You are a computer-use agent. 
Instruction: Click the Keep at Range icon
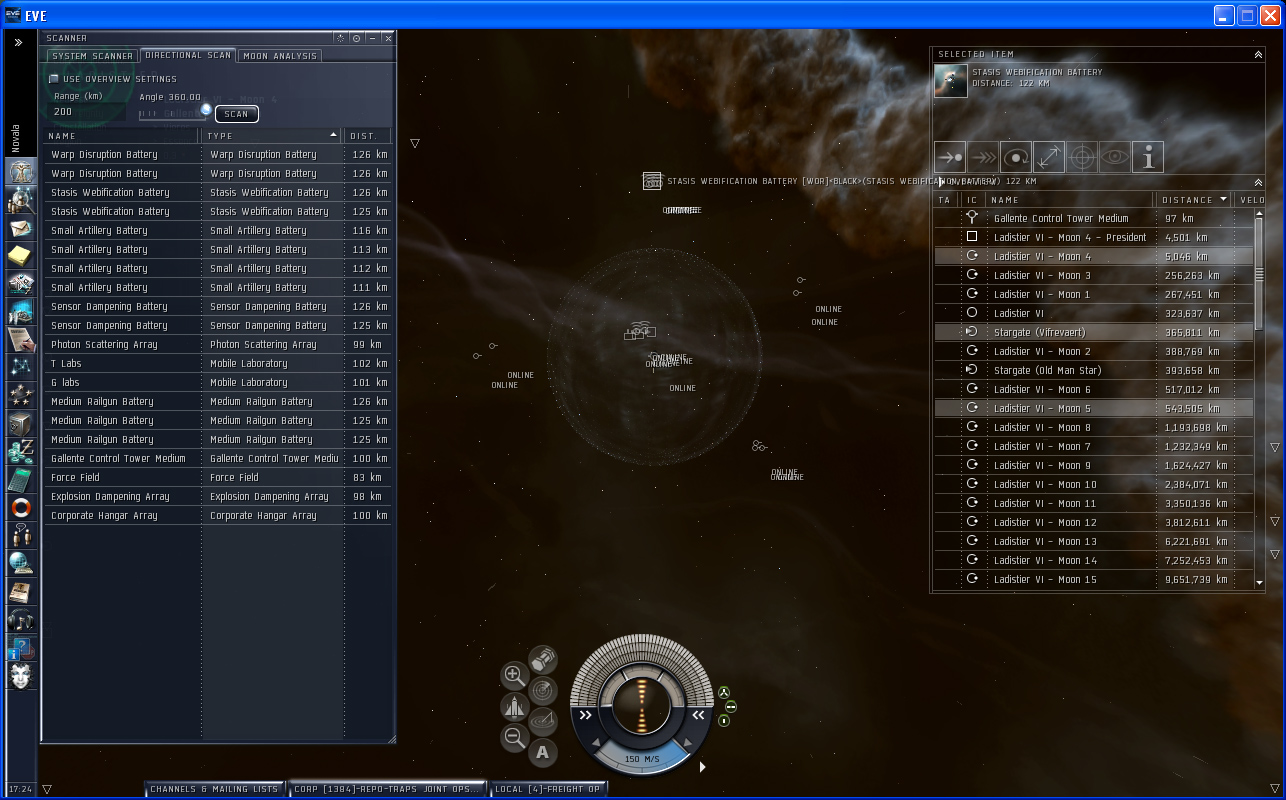click(1049, 157)
